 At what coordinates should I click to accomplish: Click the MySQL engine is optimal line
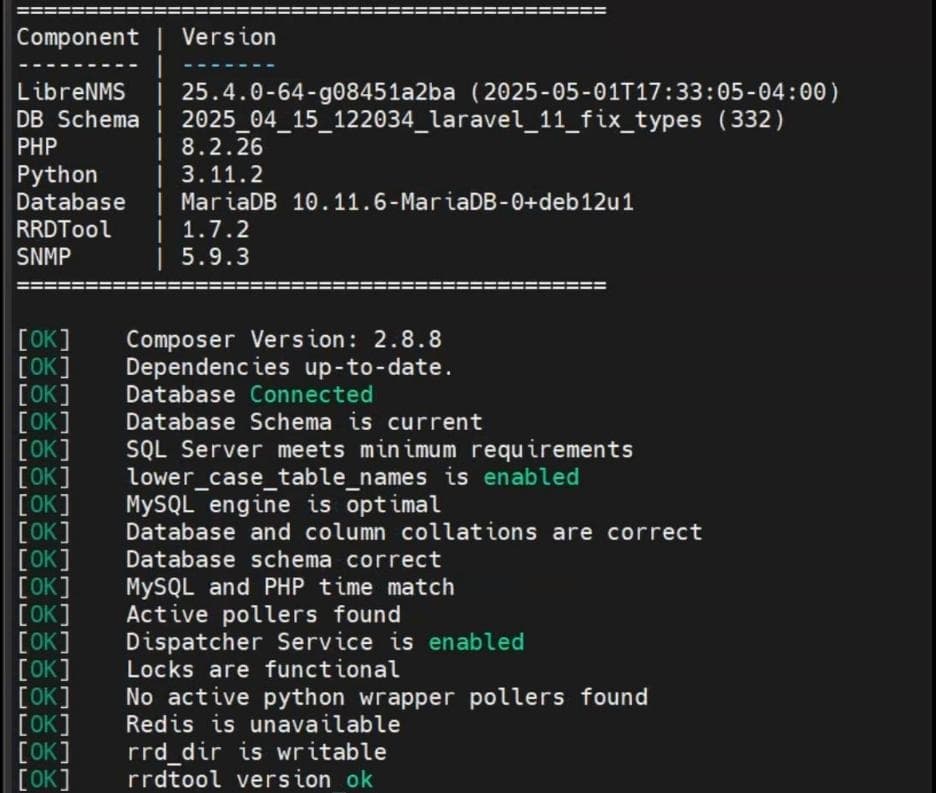point(284,505)
